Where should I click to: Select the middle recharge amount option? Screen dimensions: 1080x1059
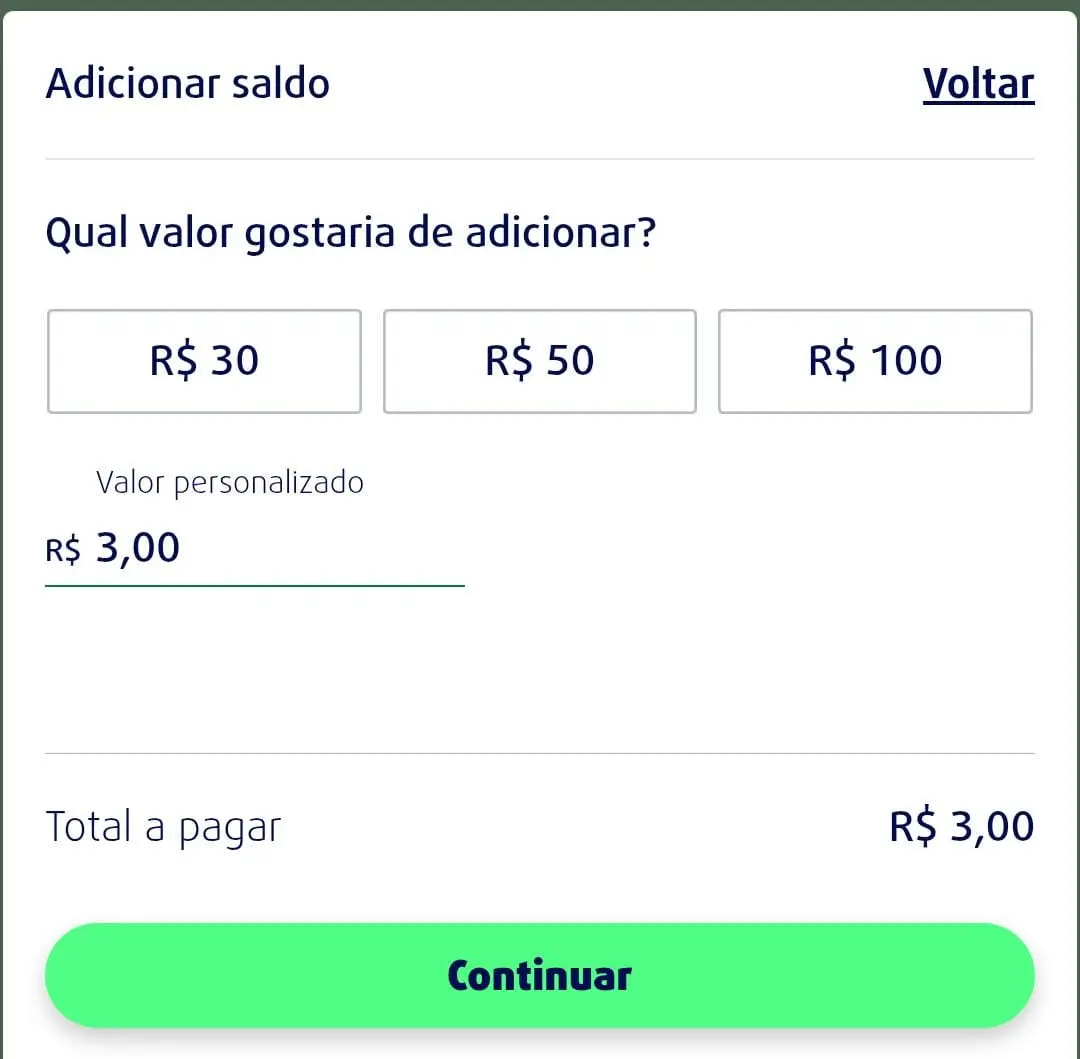[x=539, y=361]
